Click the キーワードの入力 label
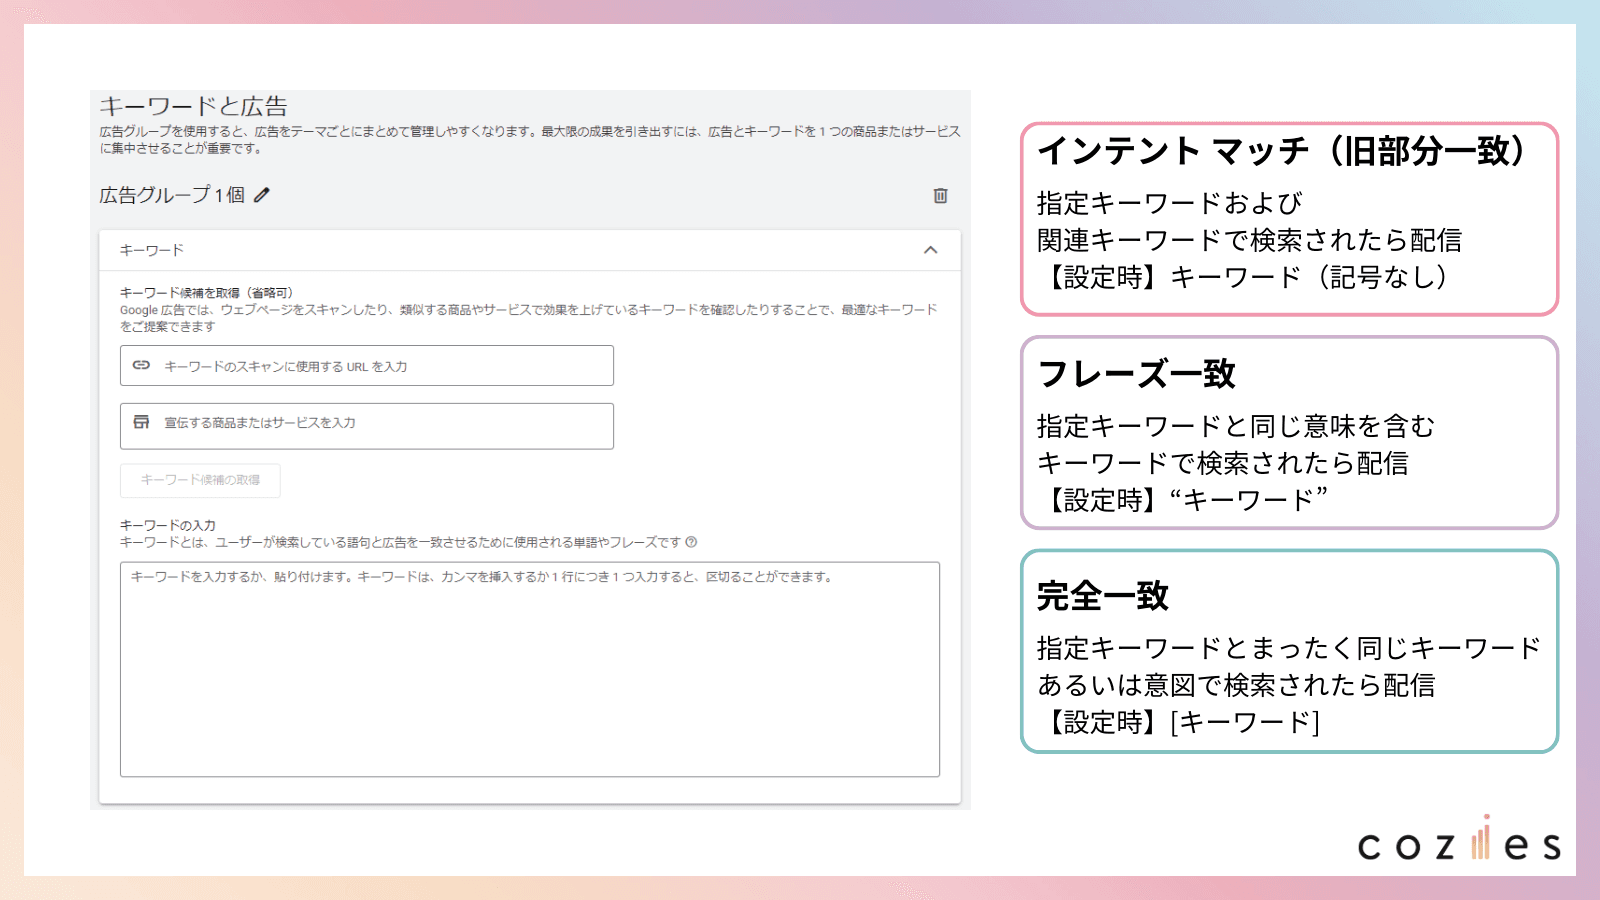Viewport: 1600px width, 900px height. pyautogui.click(x=168, y=525)
